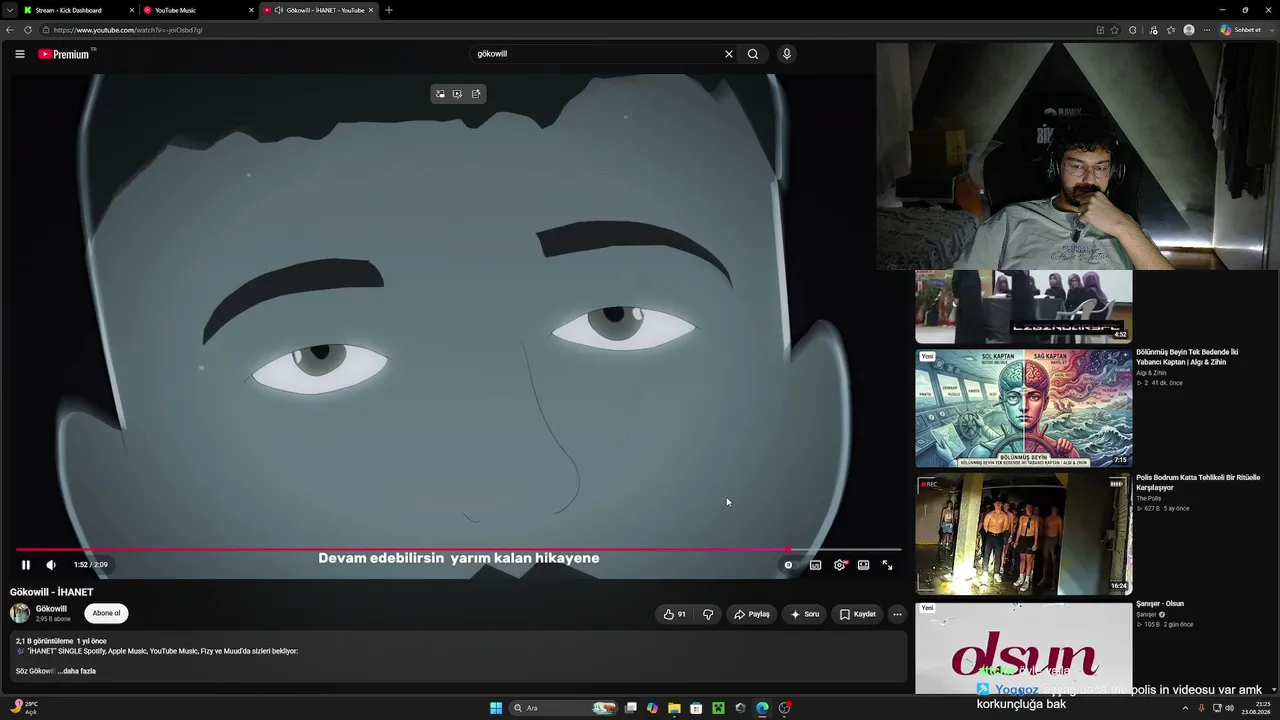Screen dimensions: 1280x720
Task: Dislike the video
Action: click(708, 614)
